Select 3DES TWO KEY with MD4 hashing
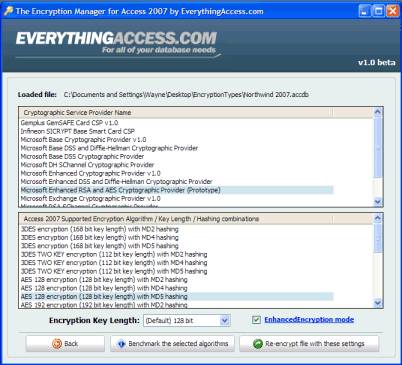 [177, 263]
